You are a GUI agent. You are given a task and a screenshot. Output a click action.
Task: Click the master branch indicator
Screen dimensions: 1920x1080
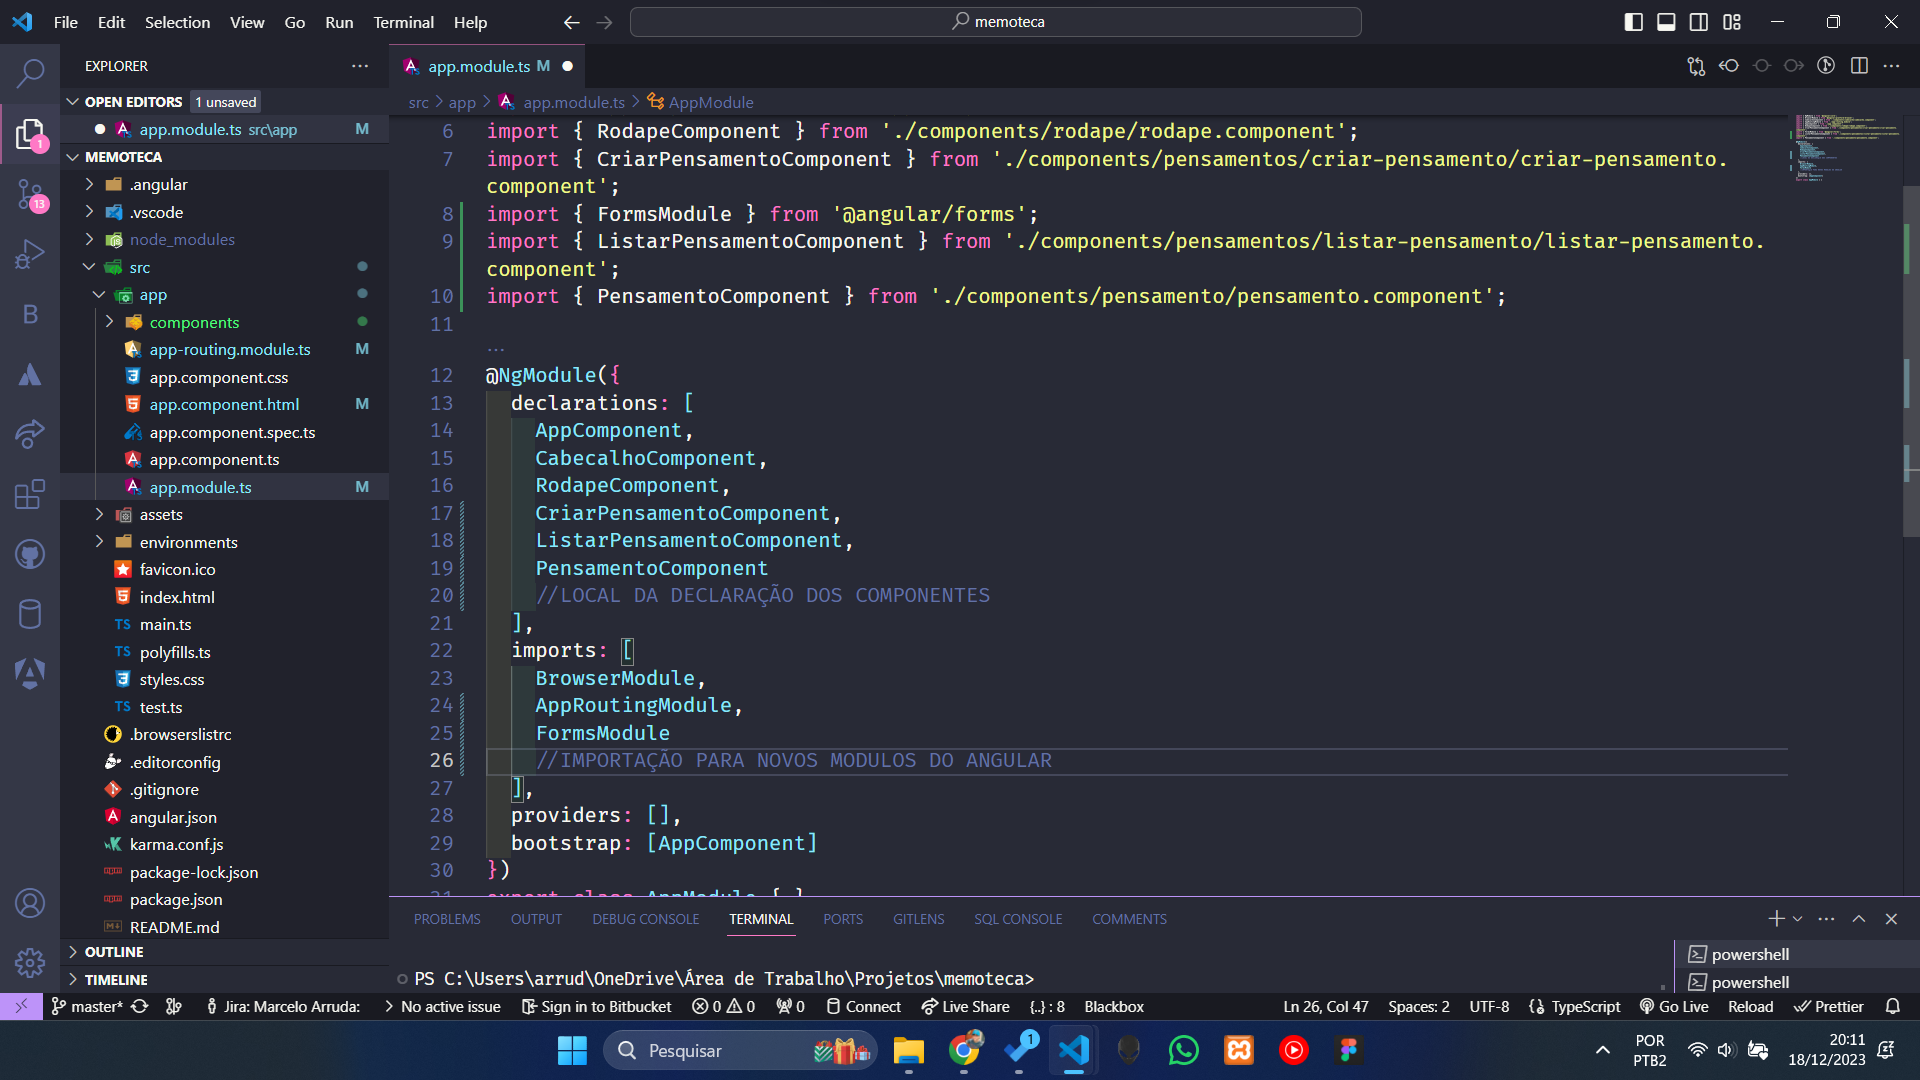coord(87,1006)
